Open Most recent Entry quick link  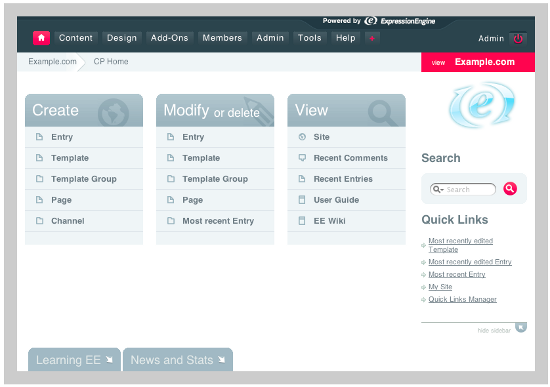(457, 274)
